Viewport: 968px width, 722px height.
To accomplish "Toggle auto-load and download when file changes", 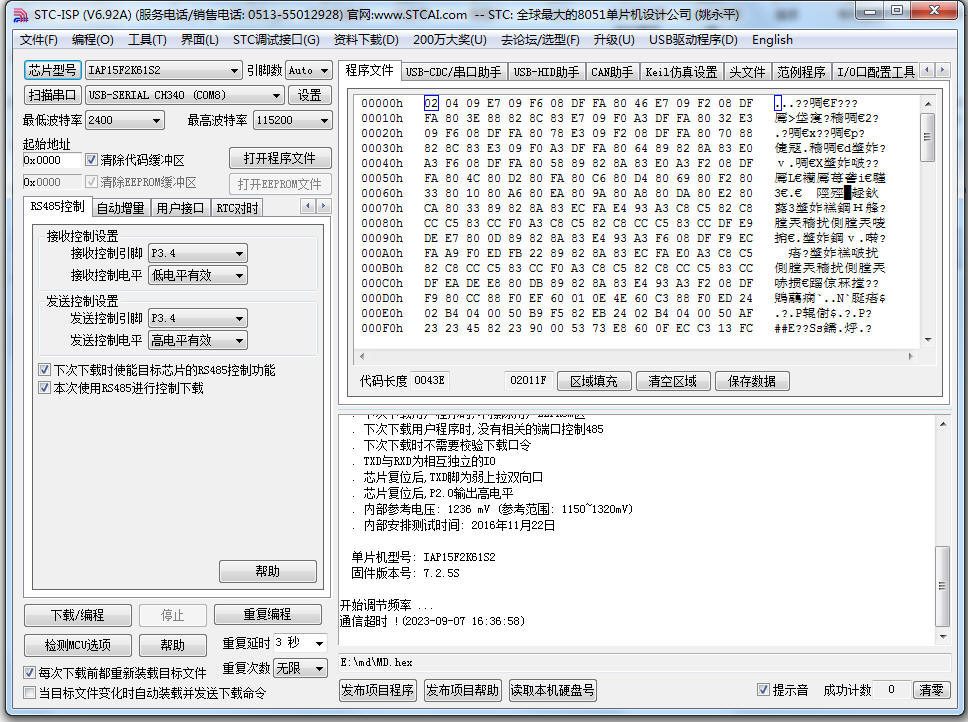I will click(x=29, y=692).
